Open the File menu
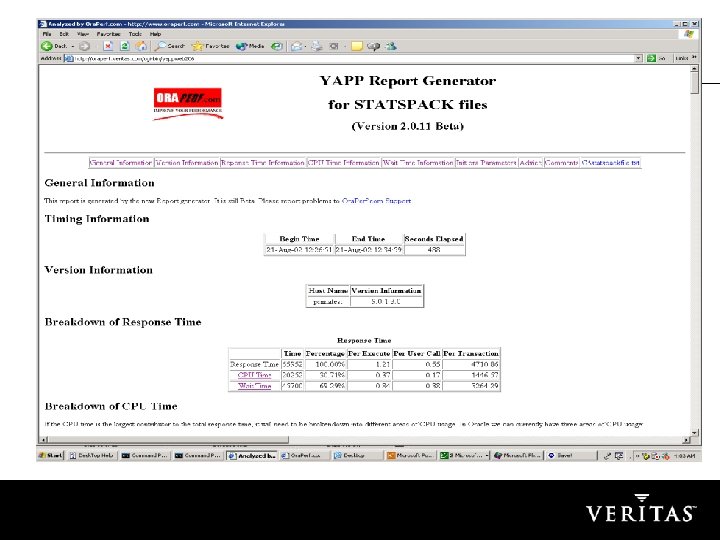 tap(47, 34)
